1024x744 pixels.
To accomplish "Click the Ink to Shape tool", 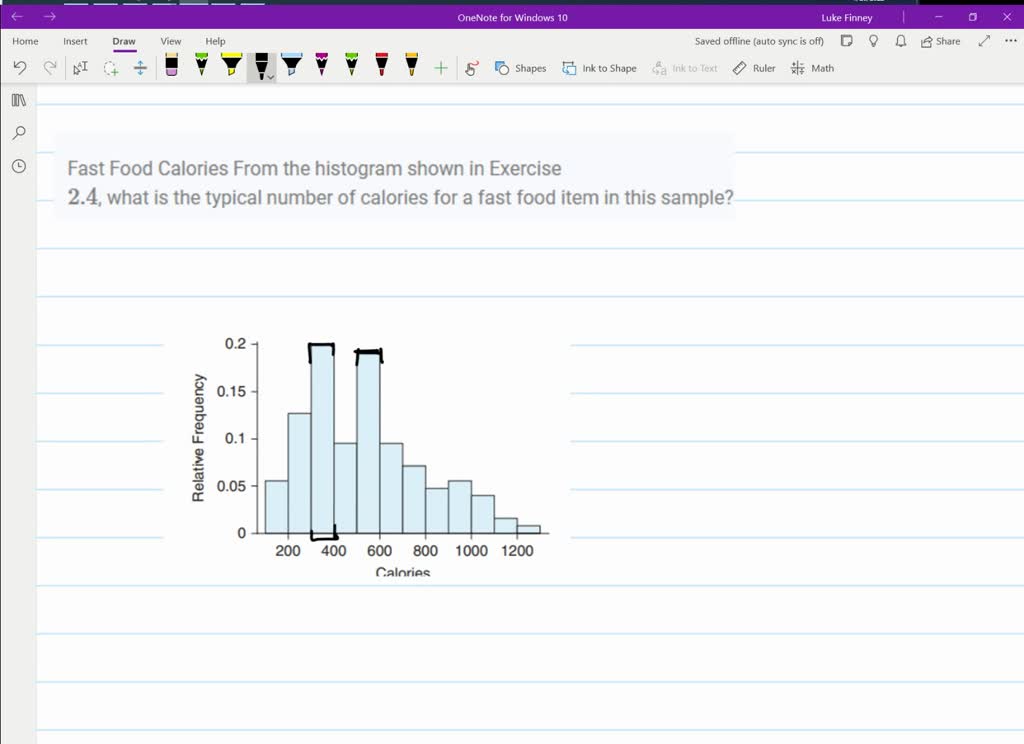I will pos(599,68).
